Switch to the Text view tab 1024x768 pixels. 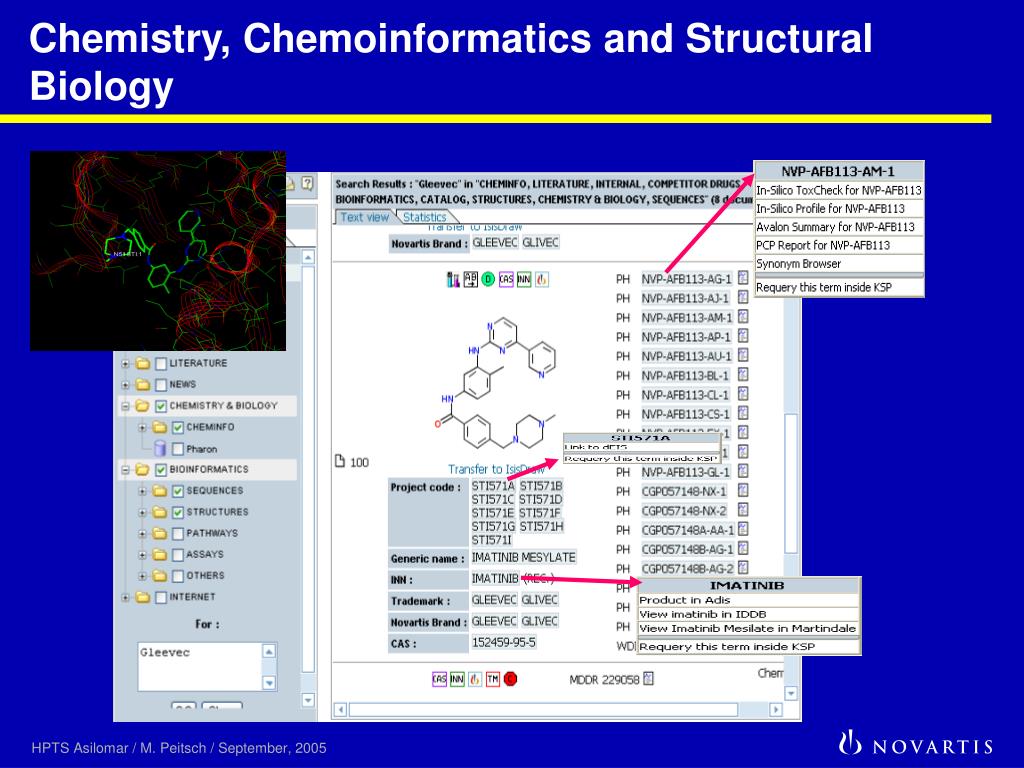click(364, 217)
